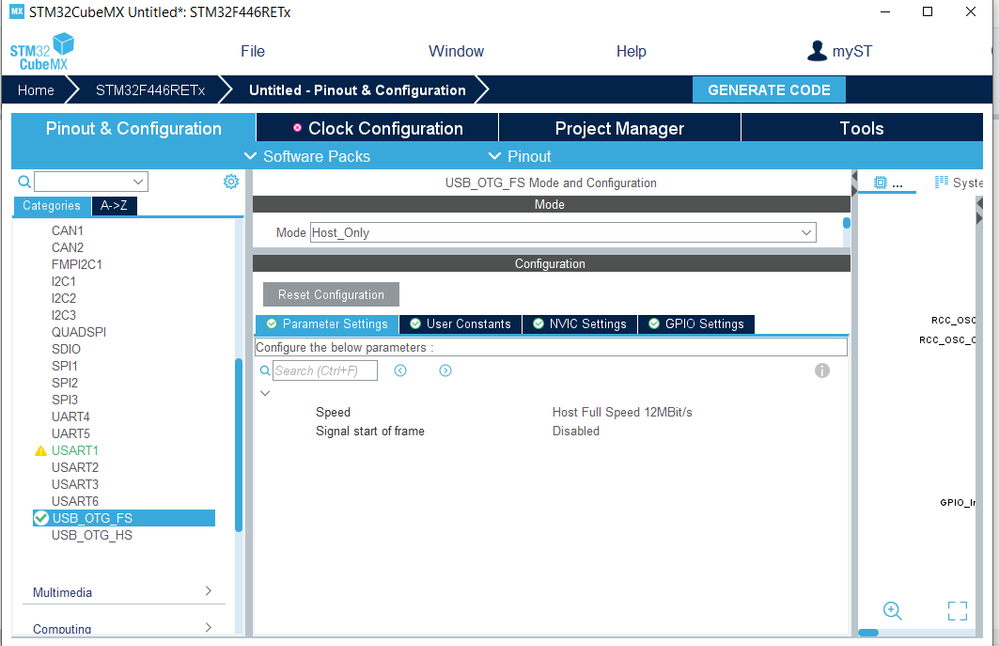Open the NVIC Settings tab
The height and width of the screenshot is (646, 999).
(579, 324)
